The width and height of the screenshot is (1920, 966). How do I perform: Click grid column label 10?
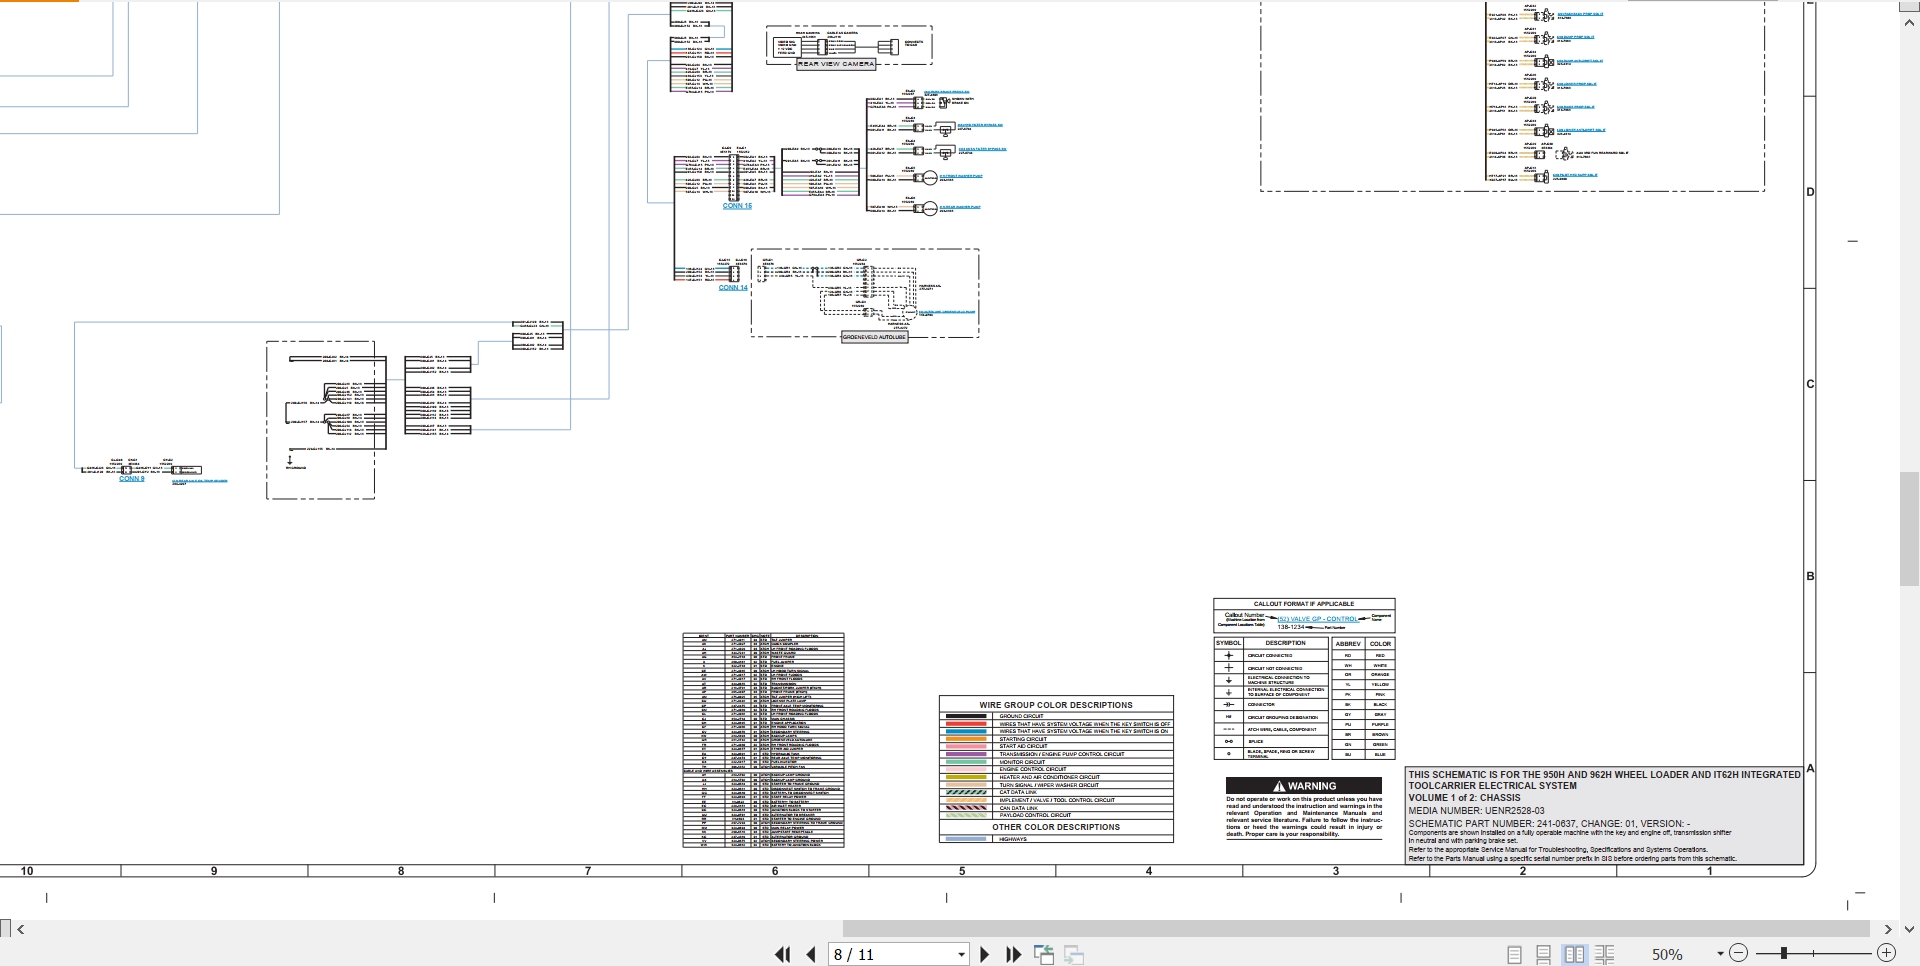coord(27,871)
